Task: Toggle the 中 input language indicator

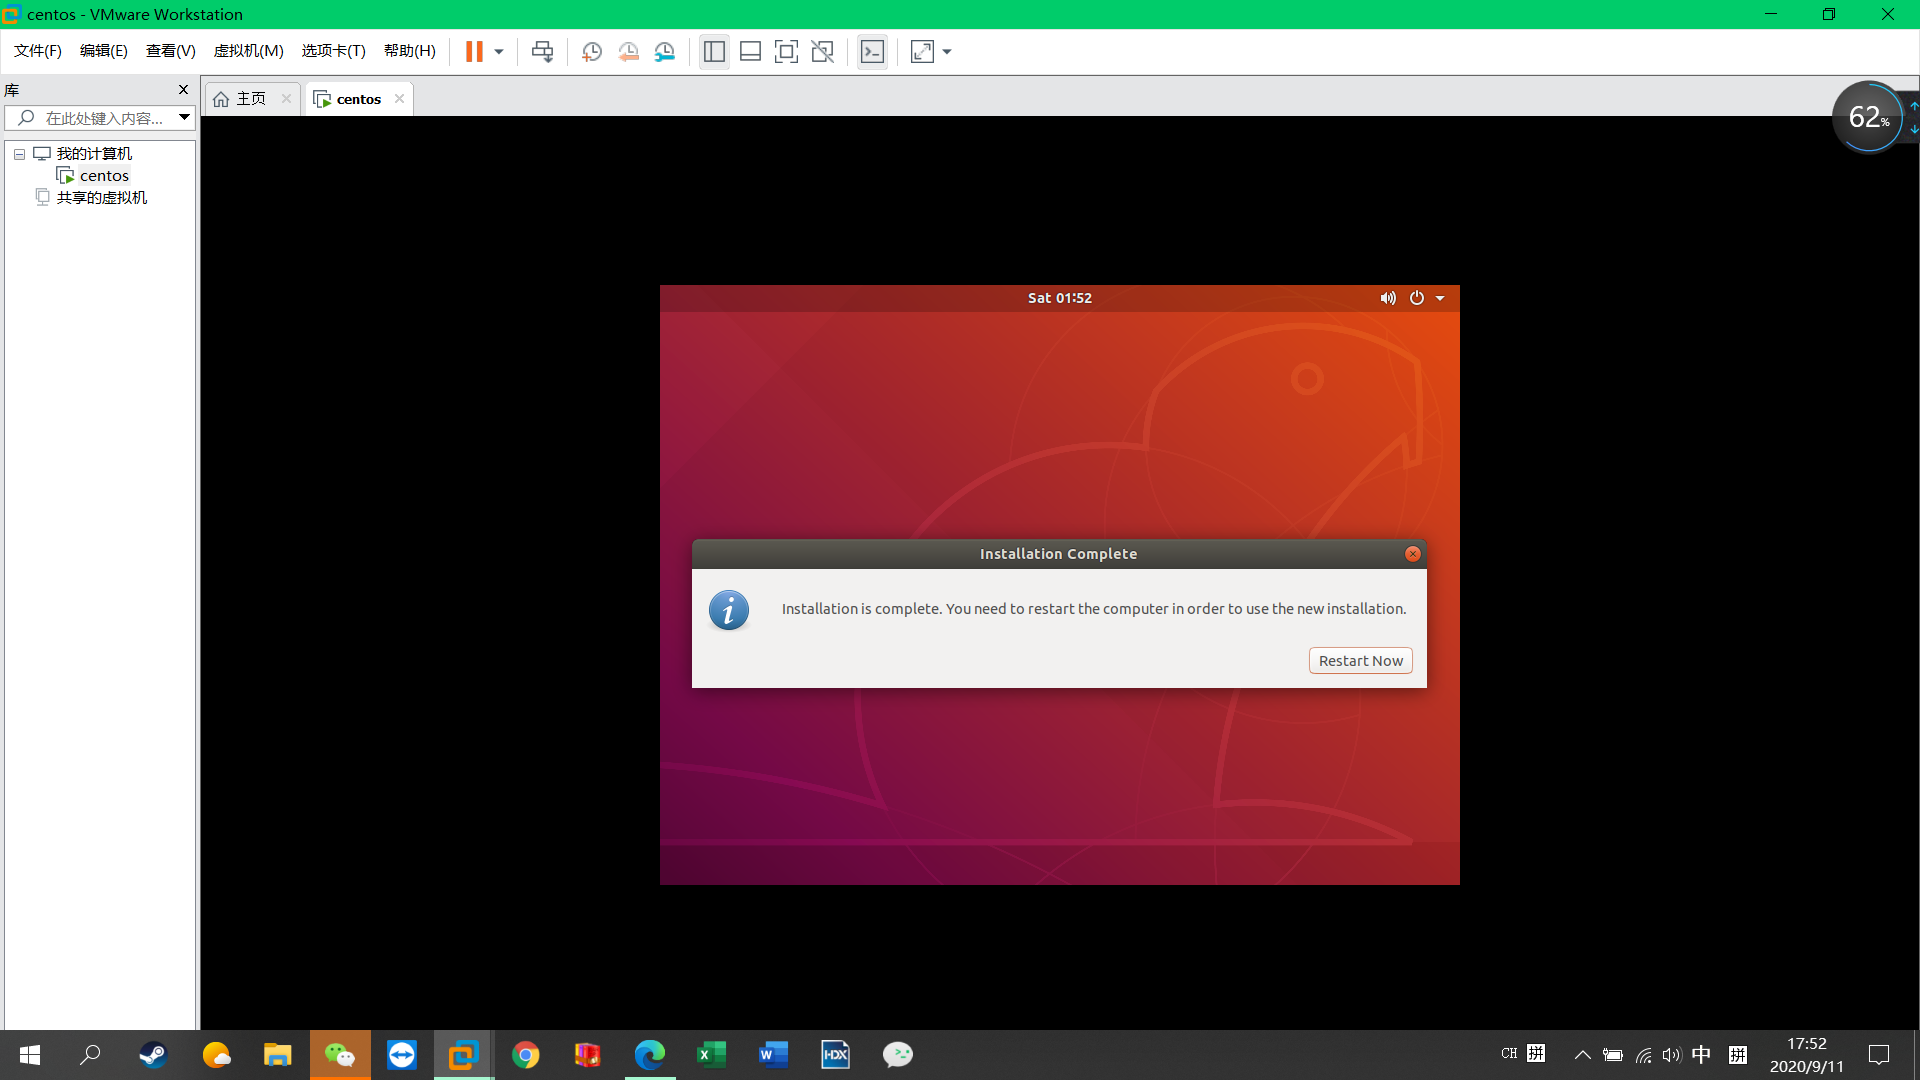Action: 1701,1055
